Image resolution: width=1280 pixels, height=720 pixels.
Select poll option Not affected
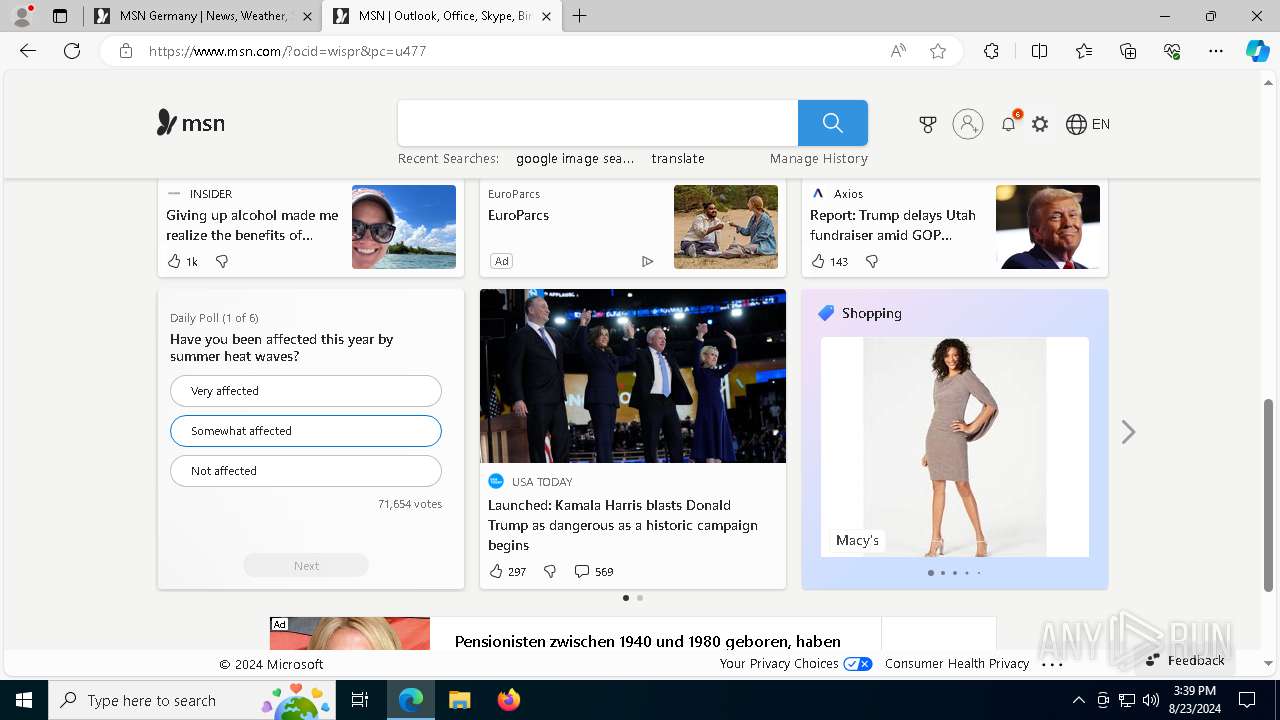(306, 471)
